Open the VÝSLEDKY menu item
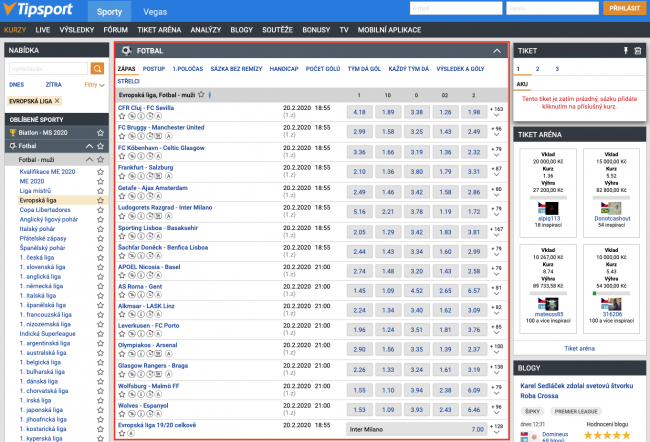 pos(76,30)
